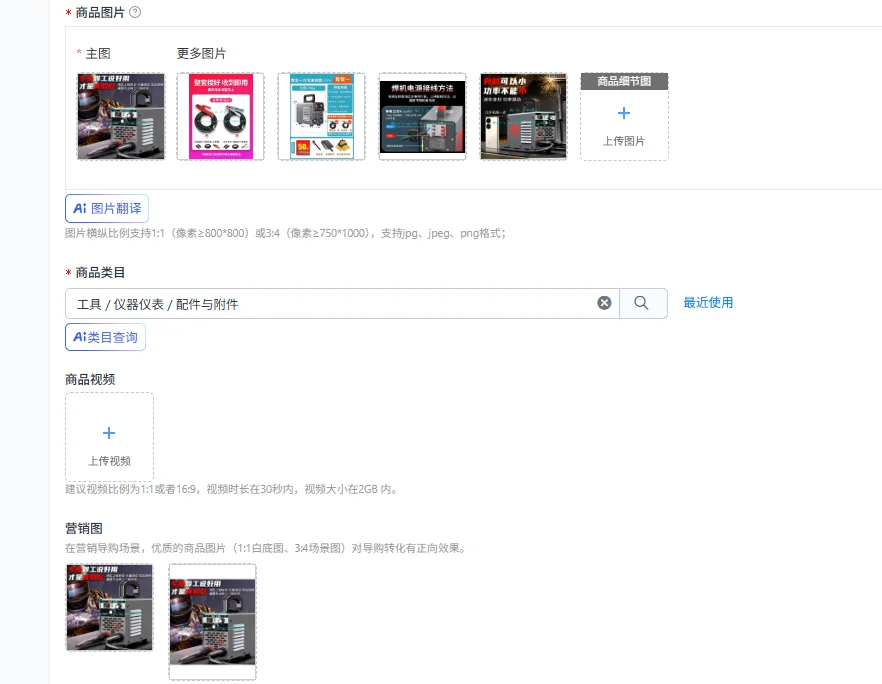Open the pink welding clamps thumbnail

(220, 116)
